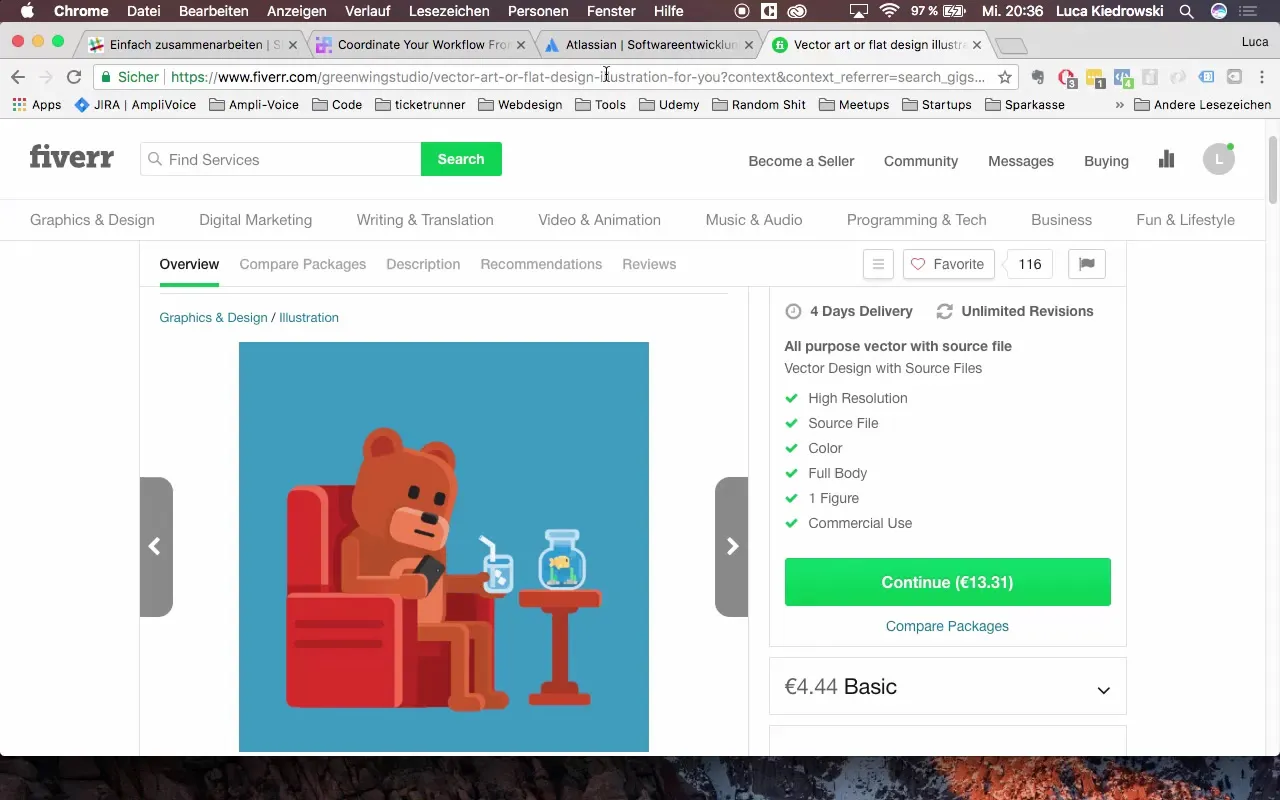Open the Messages link

(1021, 161)
